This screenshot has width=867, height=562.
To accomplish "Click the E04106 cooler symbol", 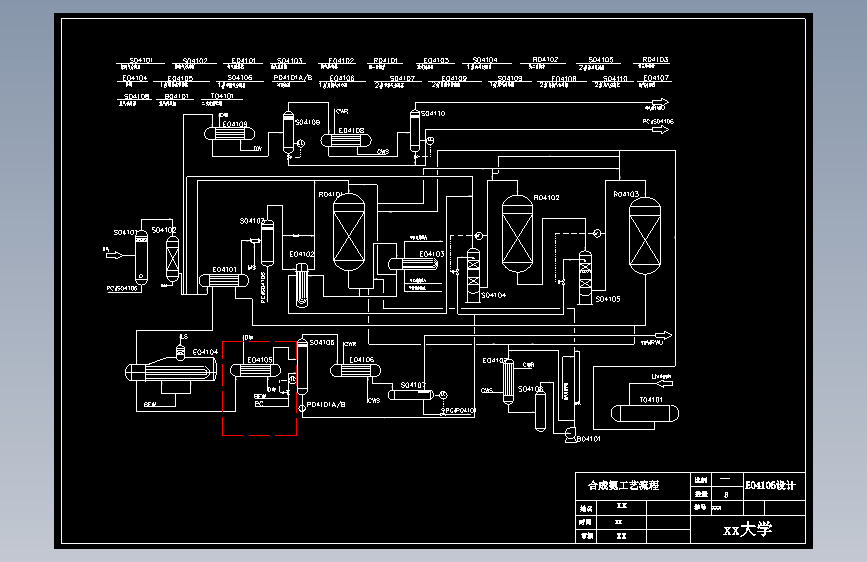I will (x=356, y=370).
